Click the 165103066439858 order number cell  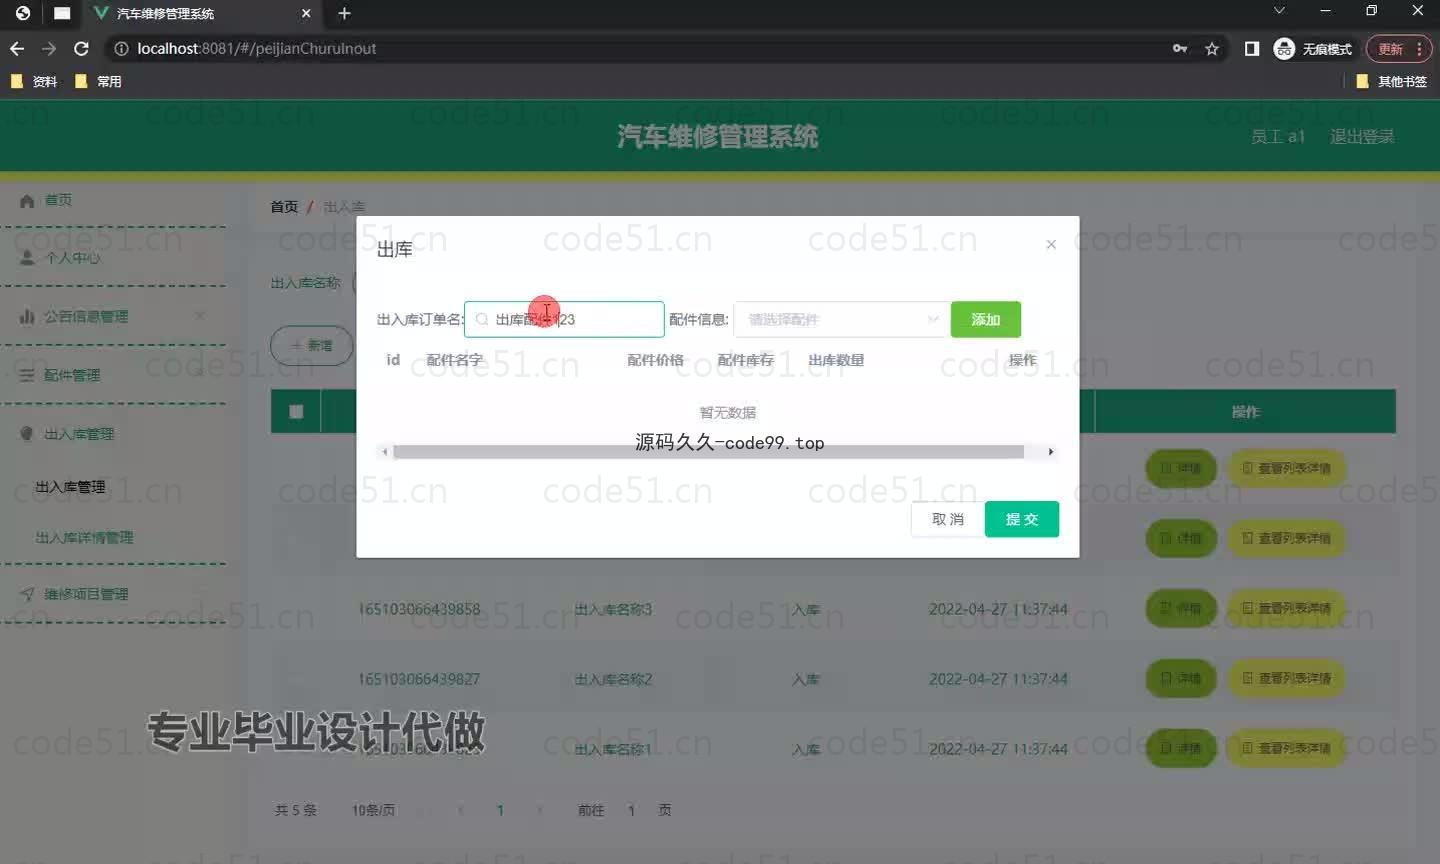click(x=419, y=609)
